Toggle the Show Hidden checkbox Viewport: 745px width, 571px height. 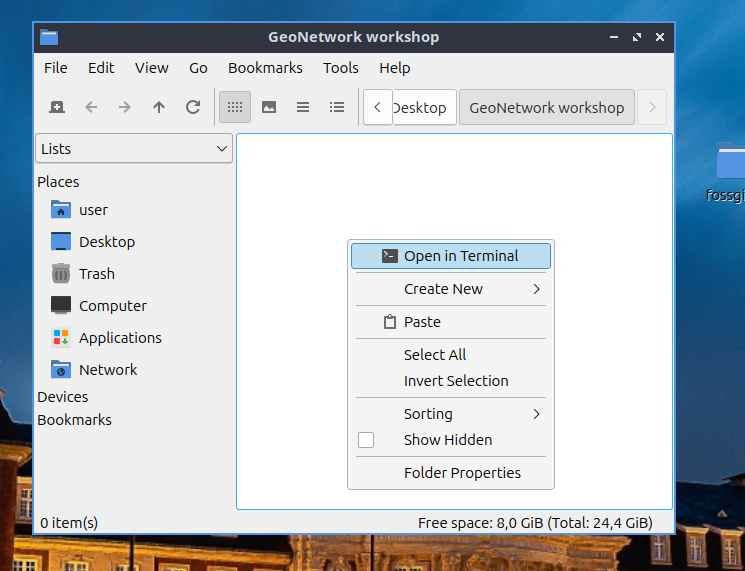pos(366,440)
